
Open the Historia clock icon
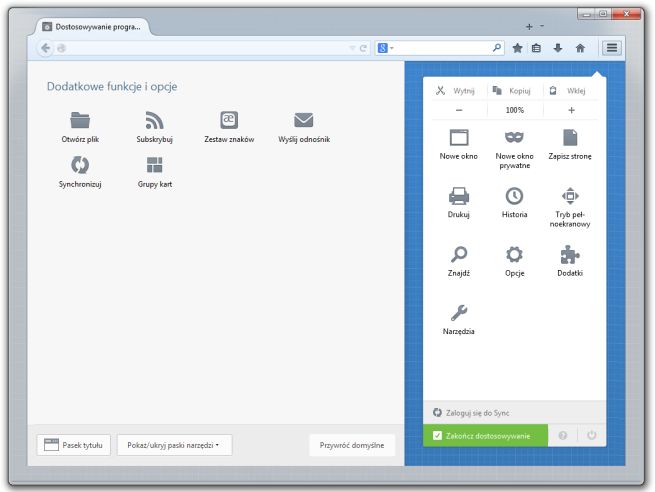[x=514, y=196]
